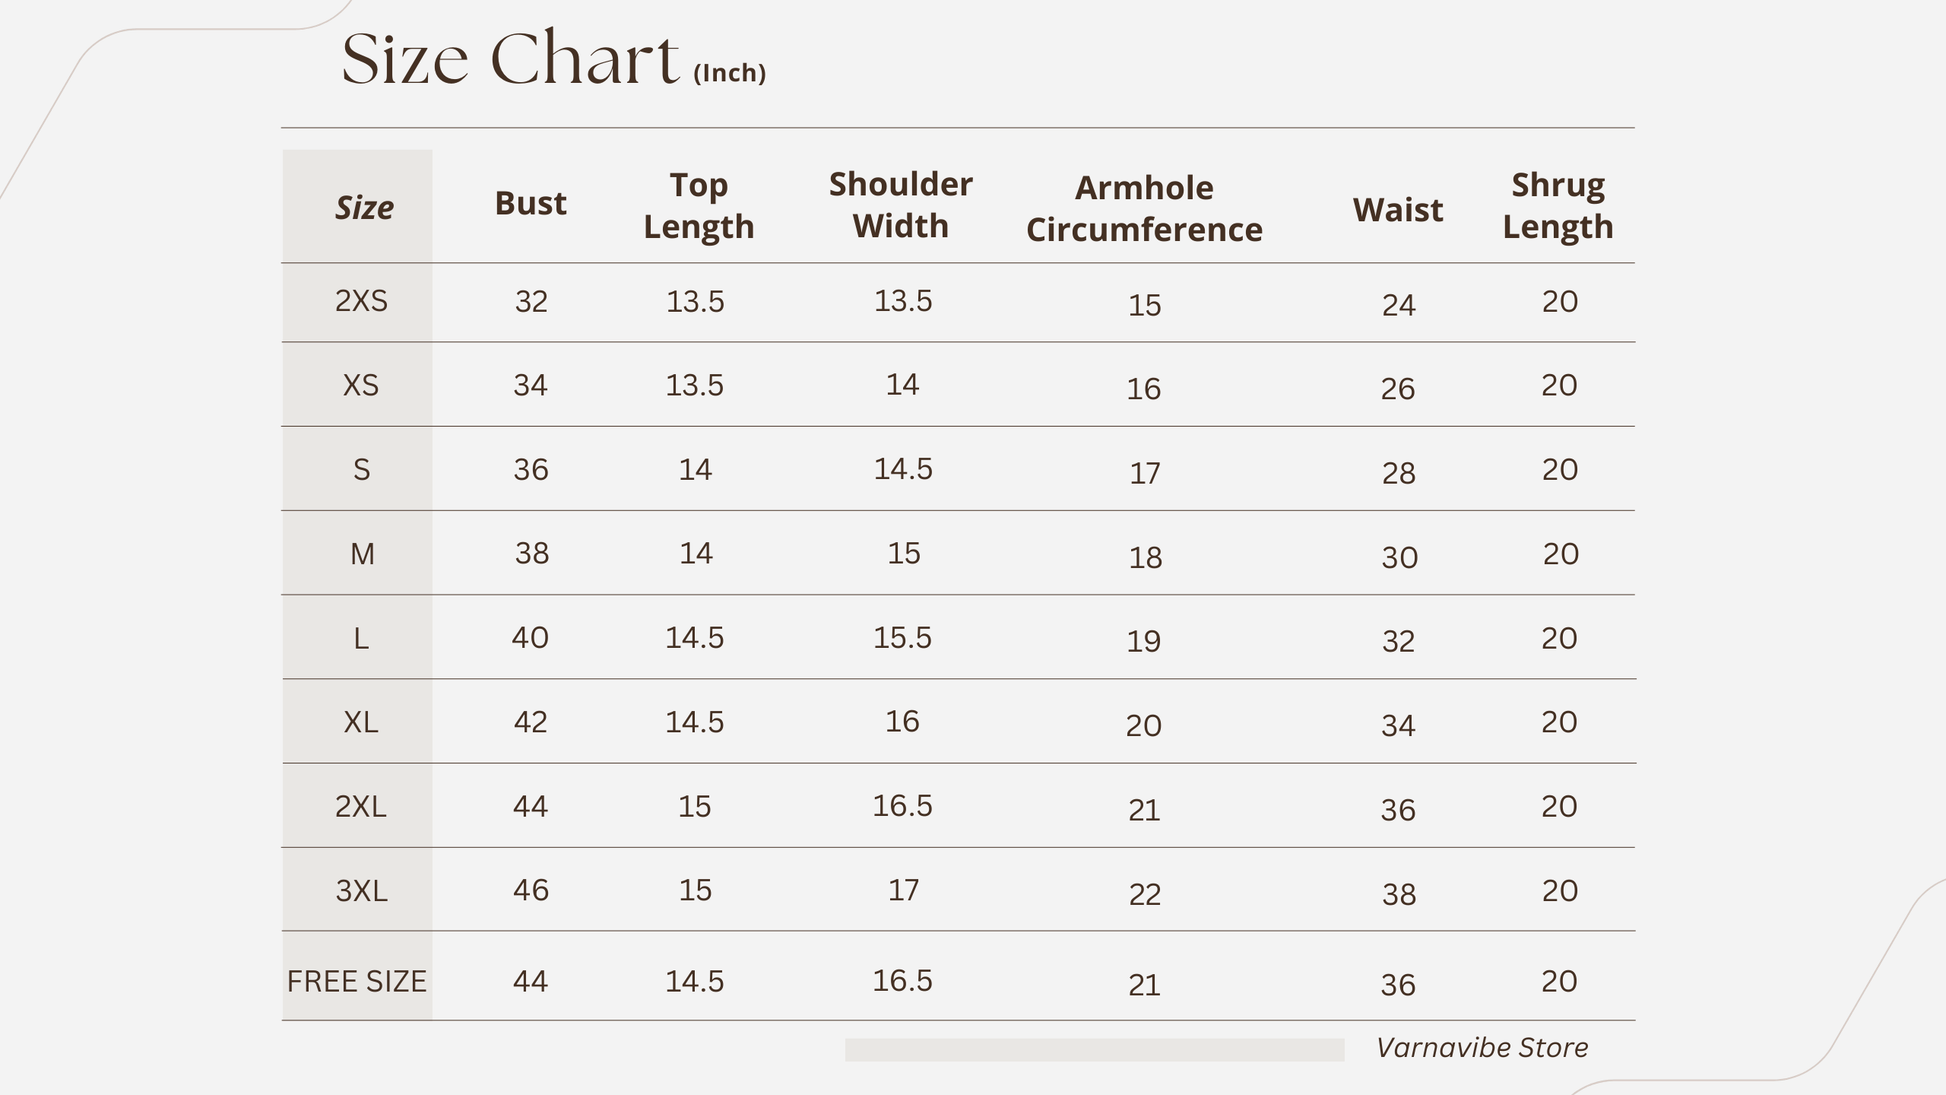
Task: Select the XS size row label
Action: click(x=361, y=385)
